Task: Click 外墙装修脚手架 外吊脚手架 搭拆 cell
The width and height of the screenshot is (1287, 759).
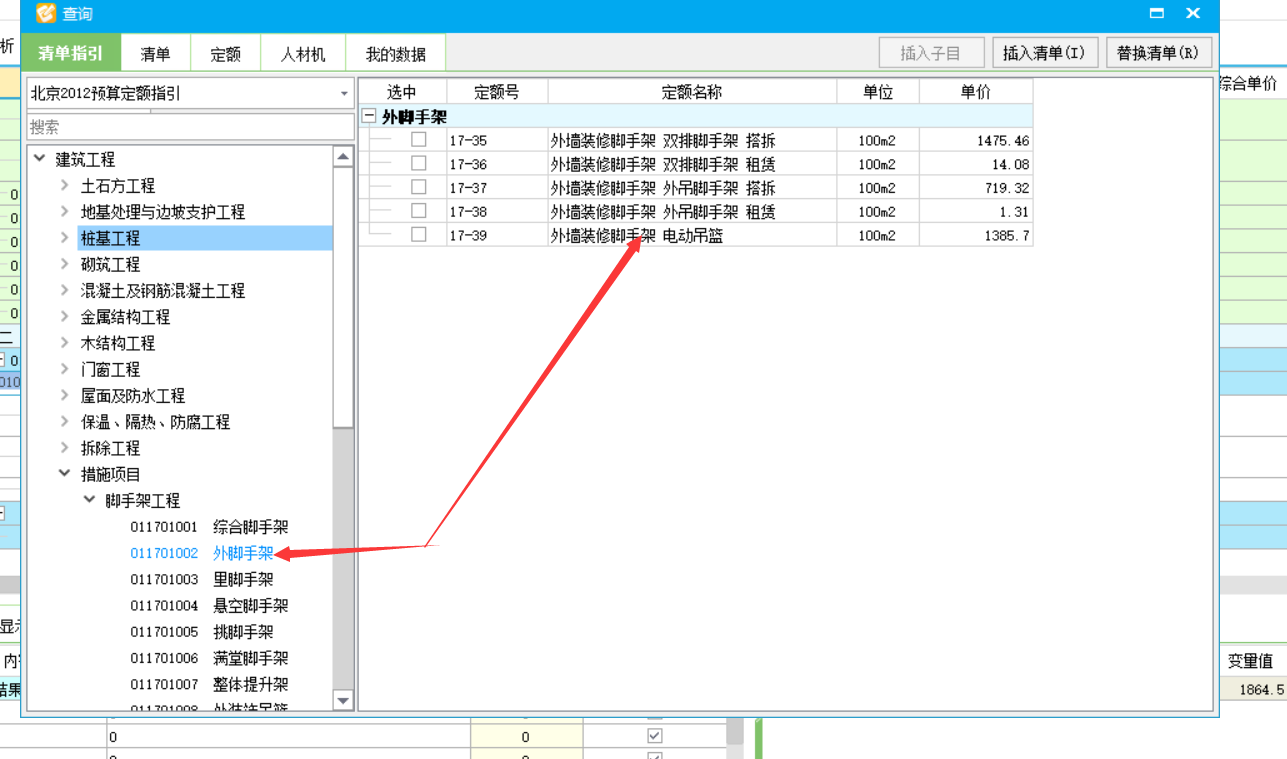Action: coord(692,188)
